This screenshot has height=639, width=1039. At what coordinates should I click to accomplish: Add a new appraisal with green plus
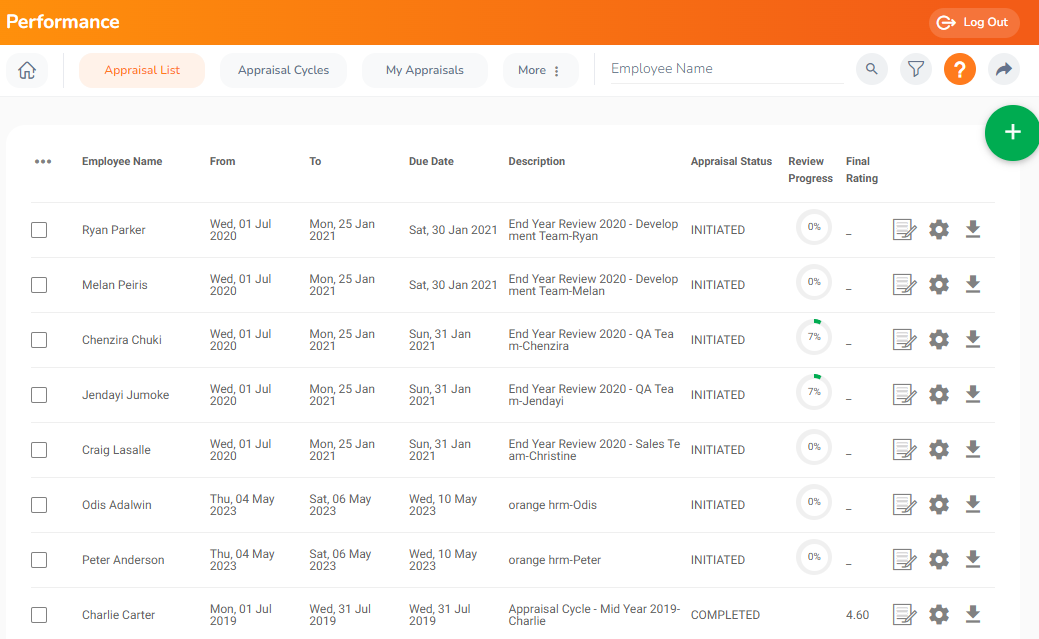pos(1012,133)
